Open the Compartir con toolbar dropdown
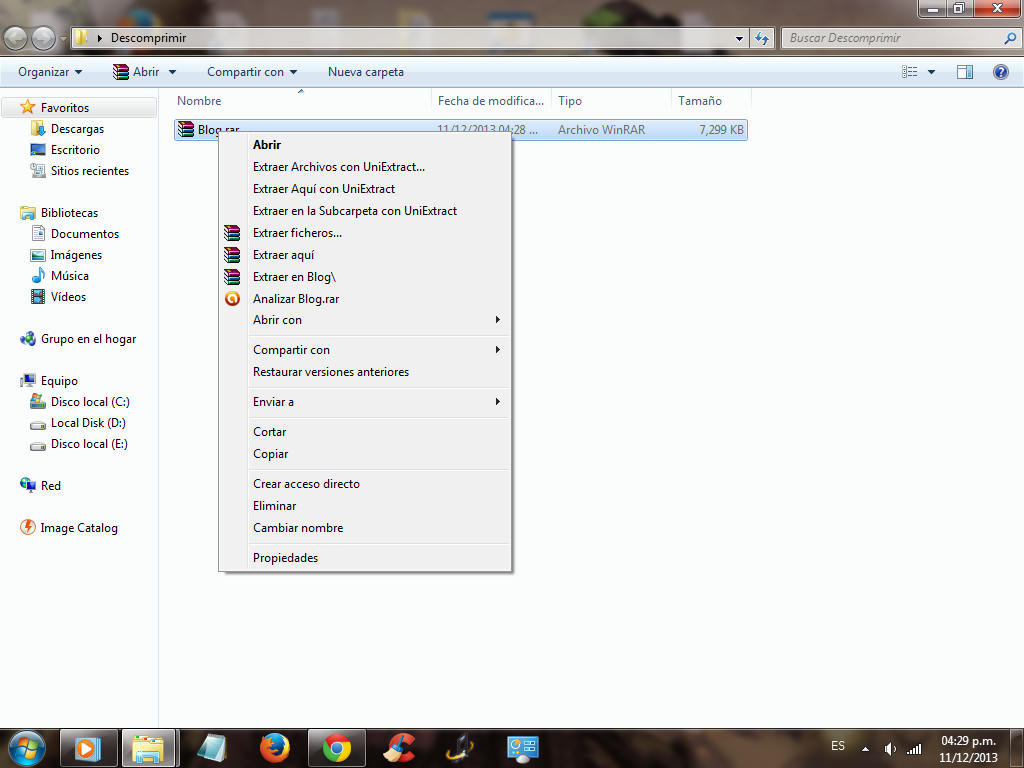 point(252,72)
